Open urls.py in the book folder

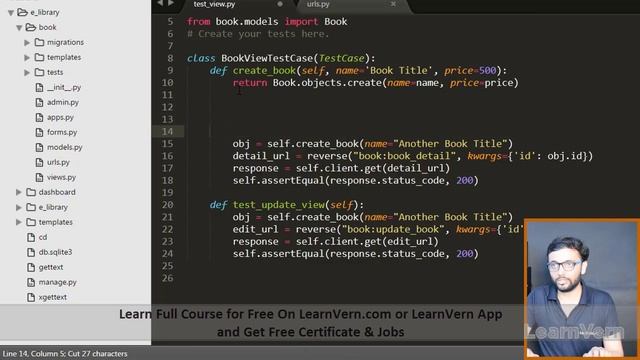[58, 162]
